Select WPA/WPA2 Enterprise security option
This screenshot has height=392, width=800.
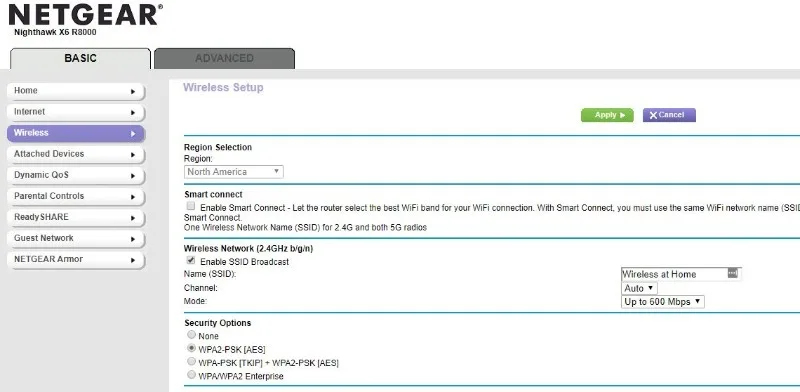pyautogui.click(x=191, y=375)
